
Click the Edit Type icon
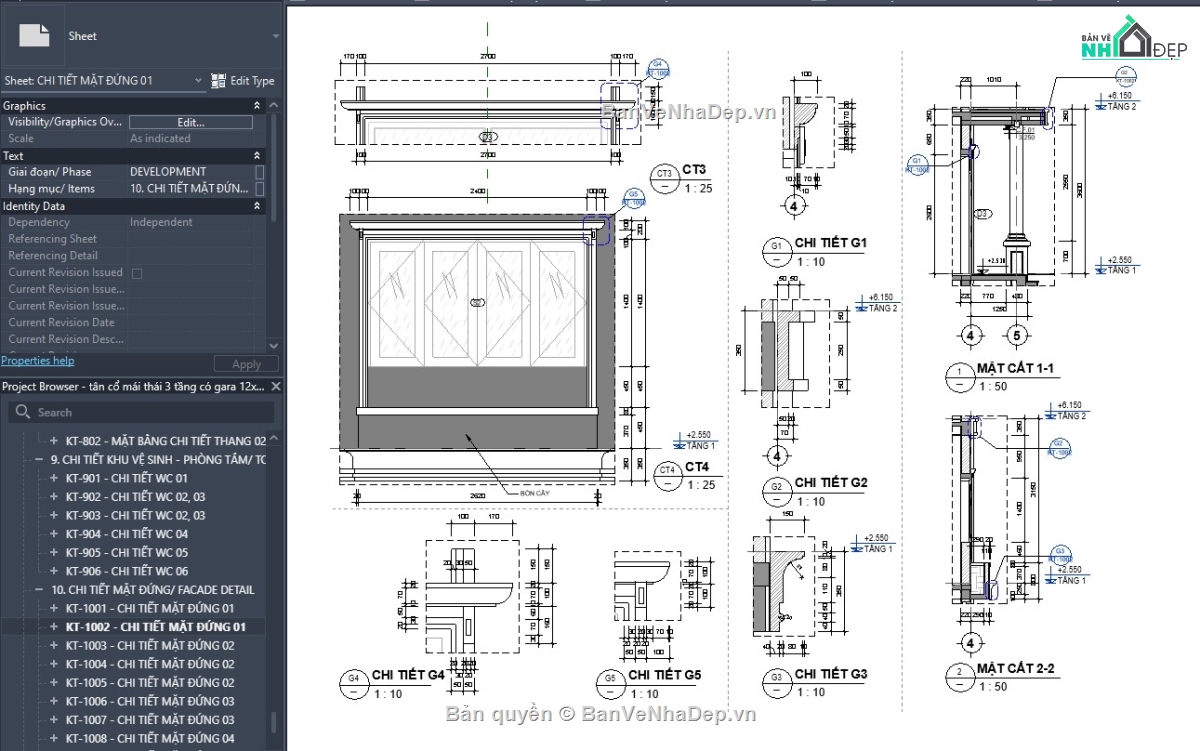pos(219,81)
